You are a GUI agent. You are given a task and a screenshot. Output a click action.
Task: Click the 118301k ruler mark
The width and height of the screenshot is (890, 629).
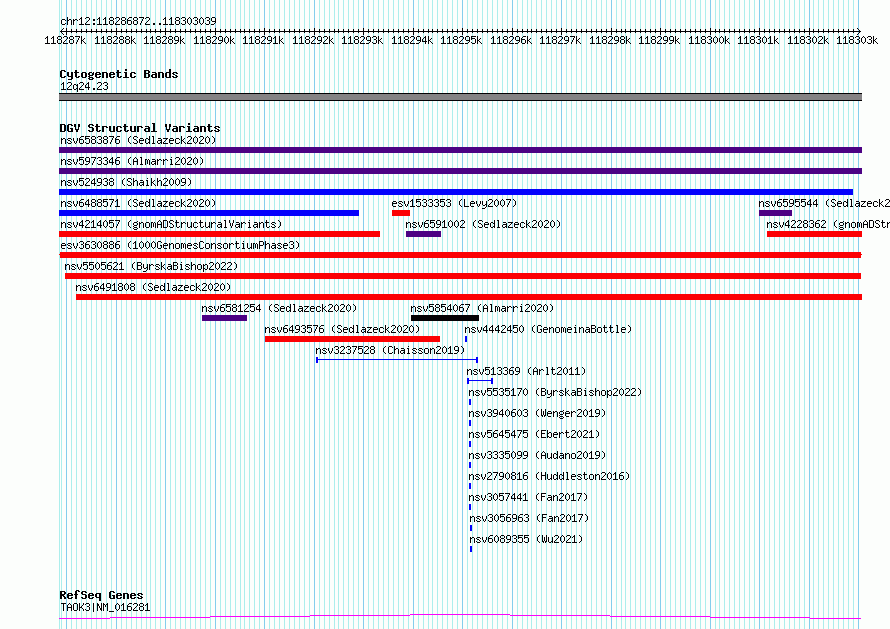[758, 40]
